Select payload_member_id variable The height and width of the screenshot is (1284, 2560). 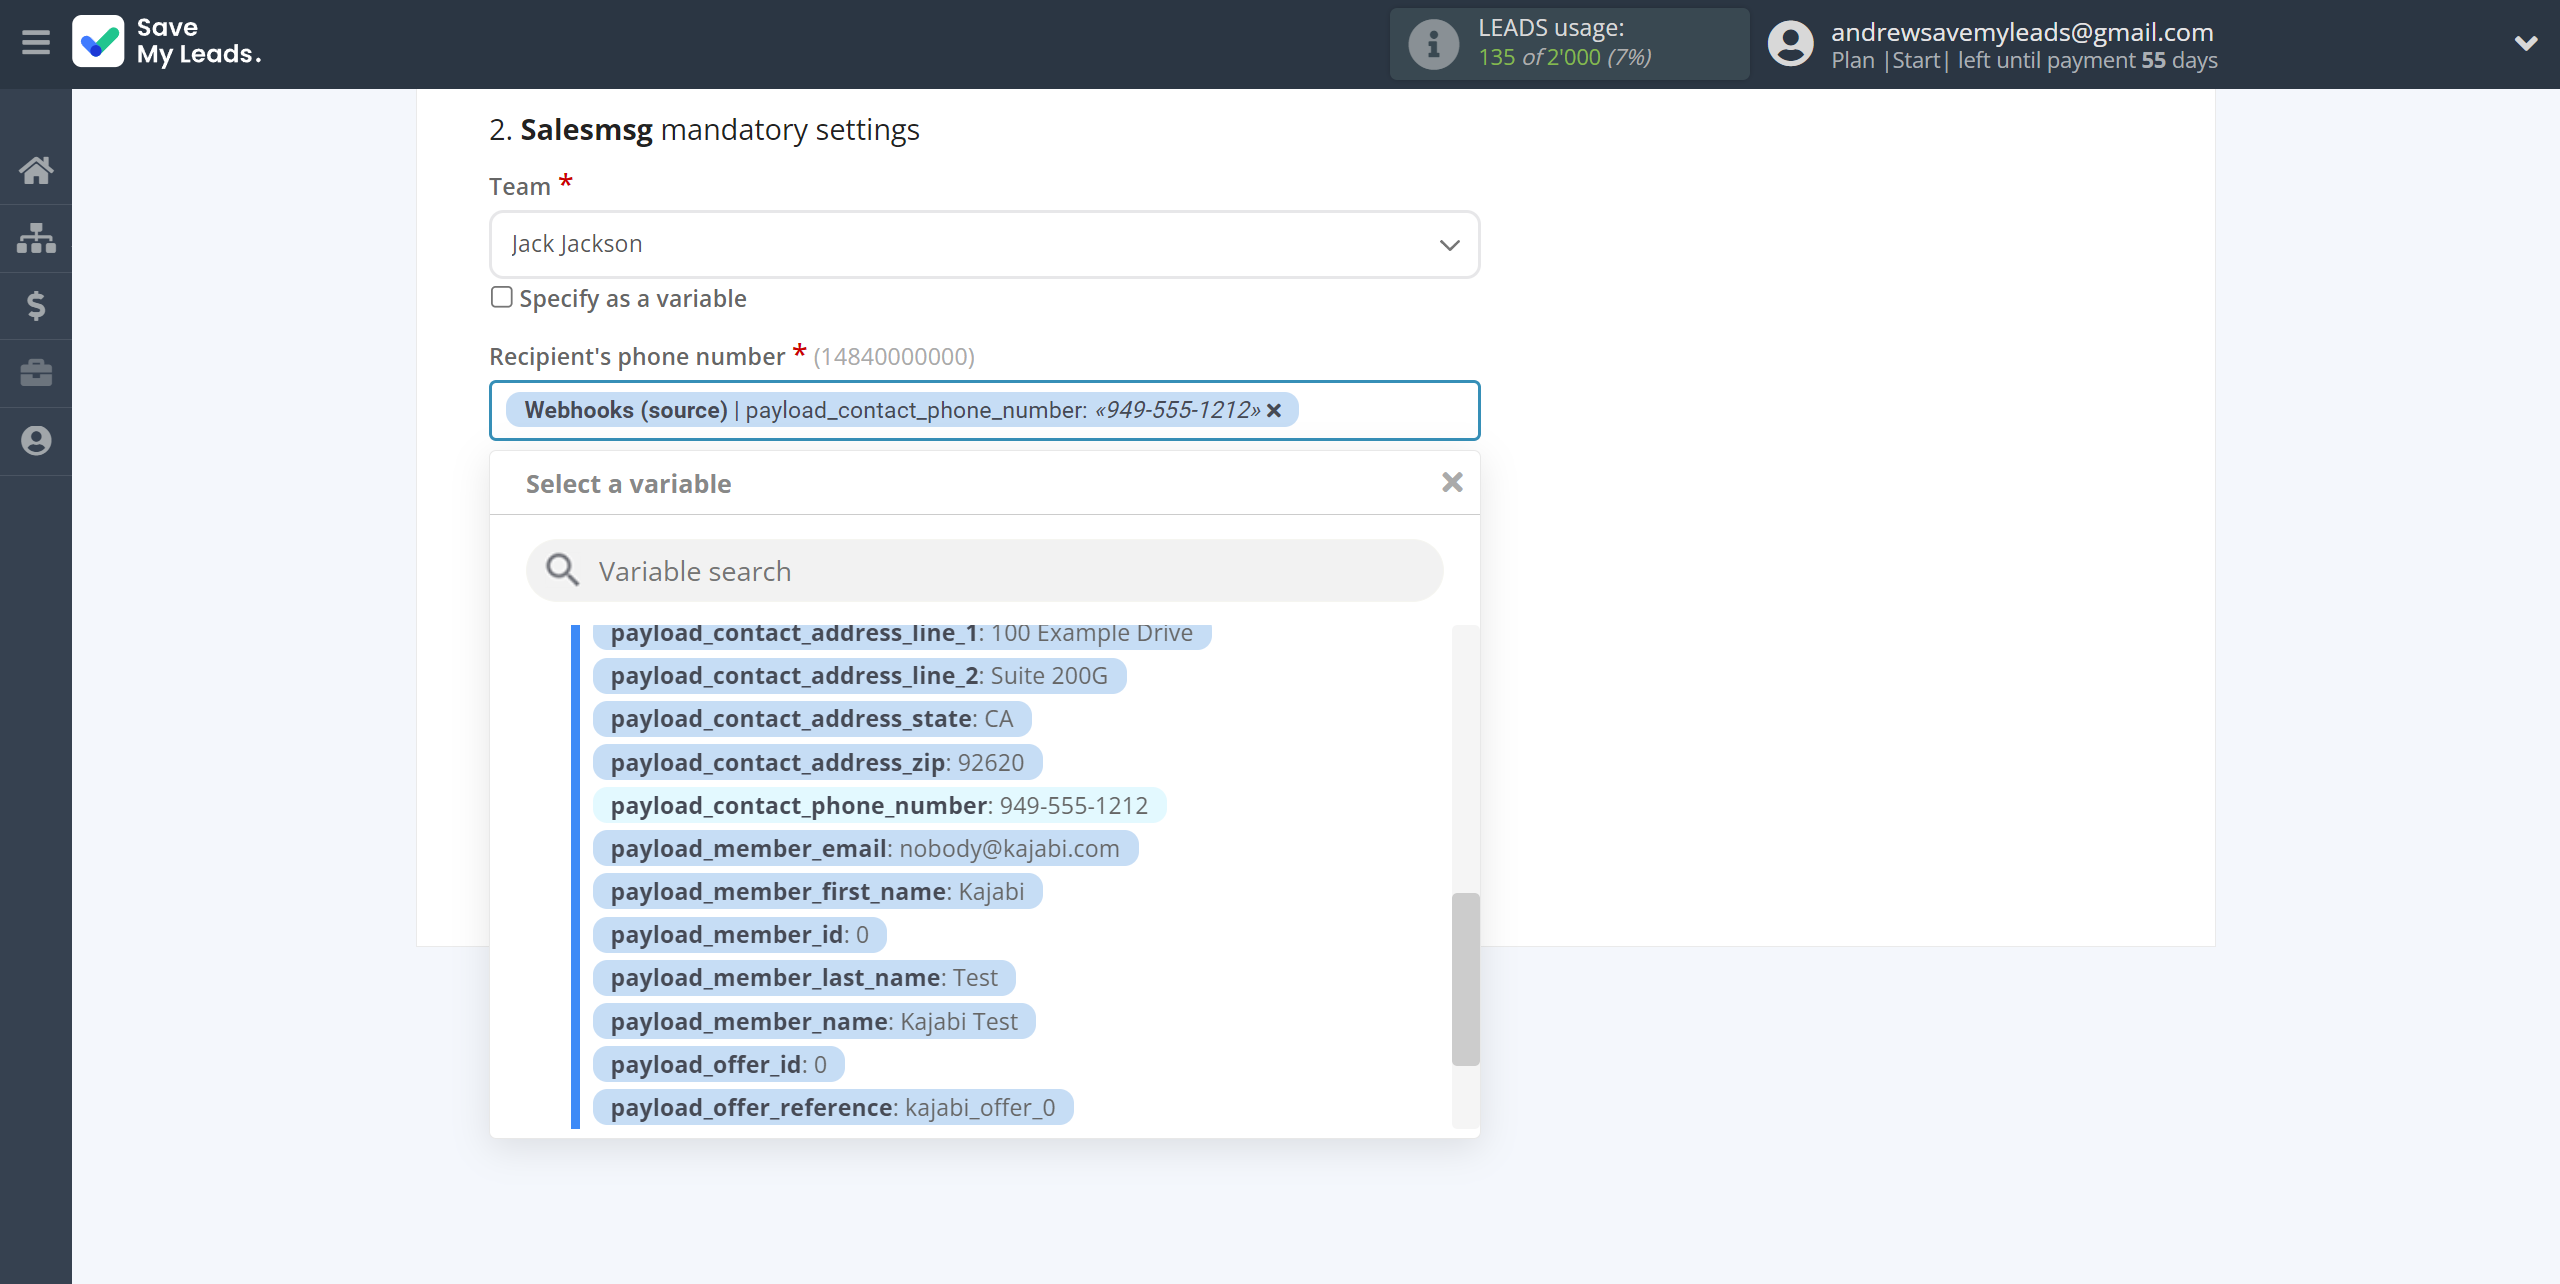(739, 935)
